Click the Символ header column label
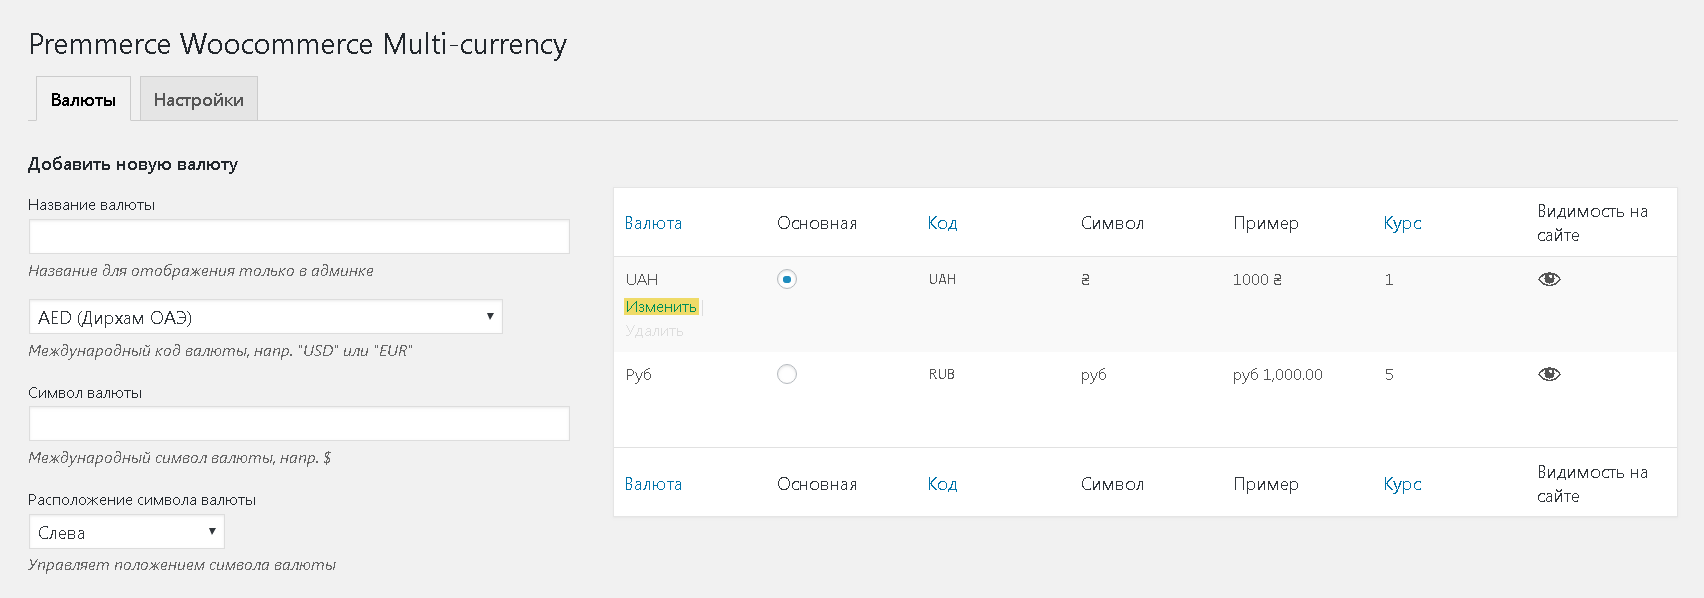This screenshot has width=1704, height=598. 1112,223
